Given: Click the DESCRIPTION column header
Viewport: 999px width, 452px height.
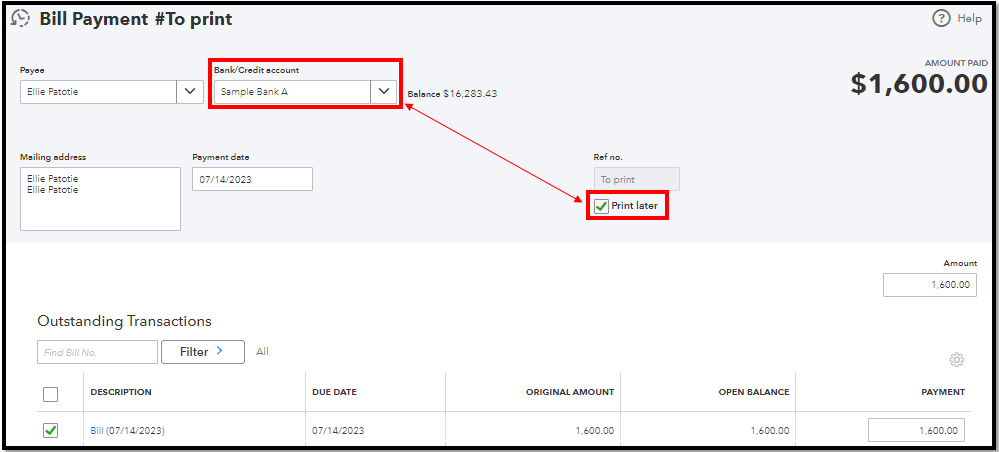Looking at the screenshot, I should tap(121, 392).
